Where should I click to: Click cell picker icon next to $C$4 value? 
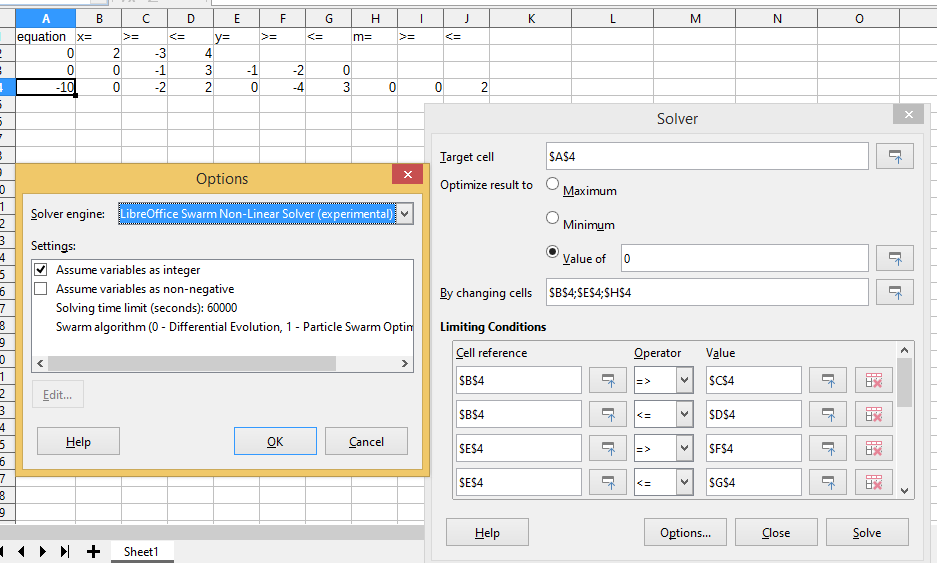[828, 380]
